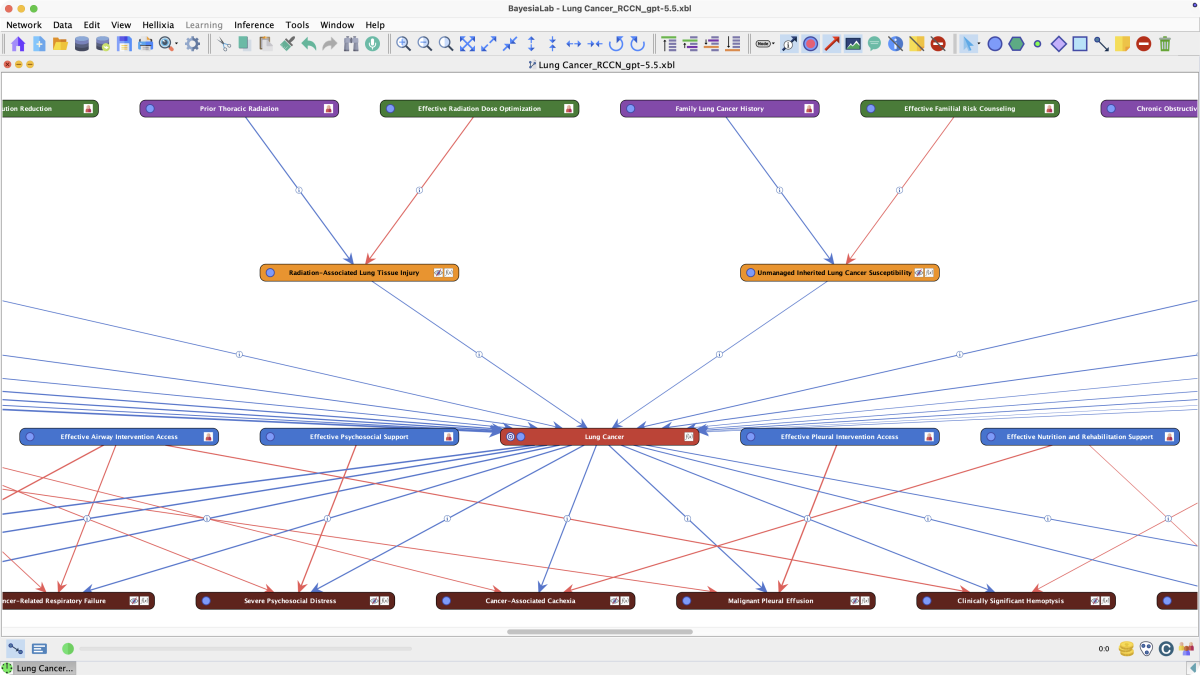The height and width of the screenshot is (675, 1200).
Task: Open the Tools menu
Action: (x=297, y=25)
